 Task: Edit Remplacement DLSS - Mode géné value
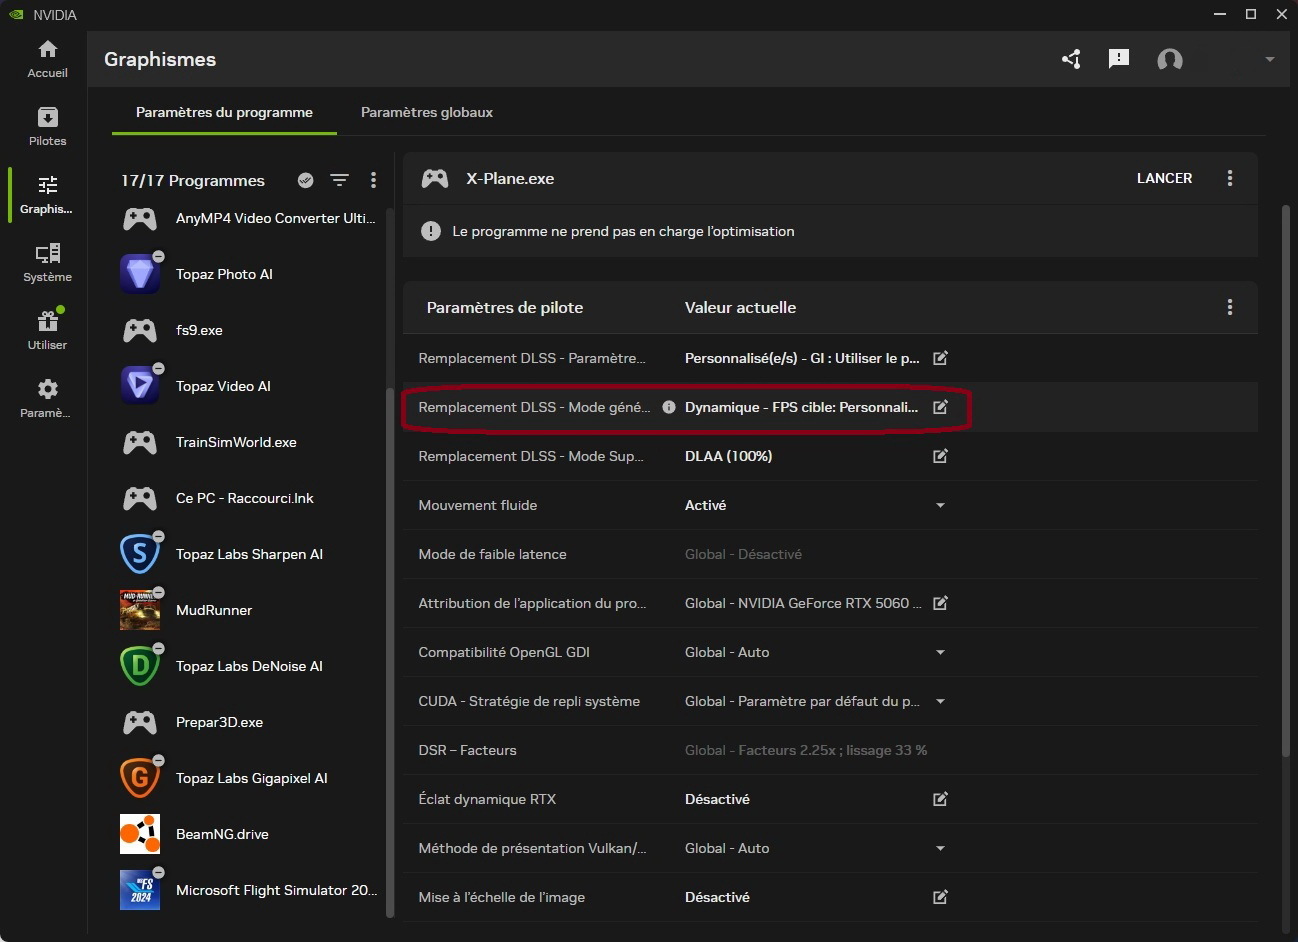point(940,407)
